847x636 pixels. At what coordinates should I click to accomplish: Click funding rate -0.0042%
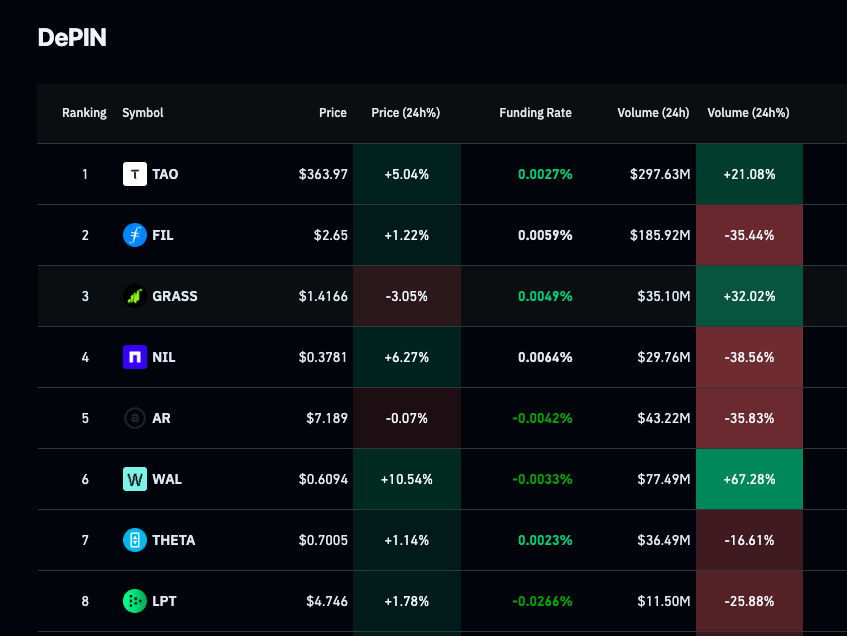tap(542, 418)
